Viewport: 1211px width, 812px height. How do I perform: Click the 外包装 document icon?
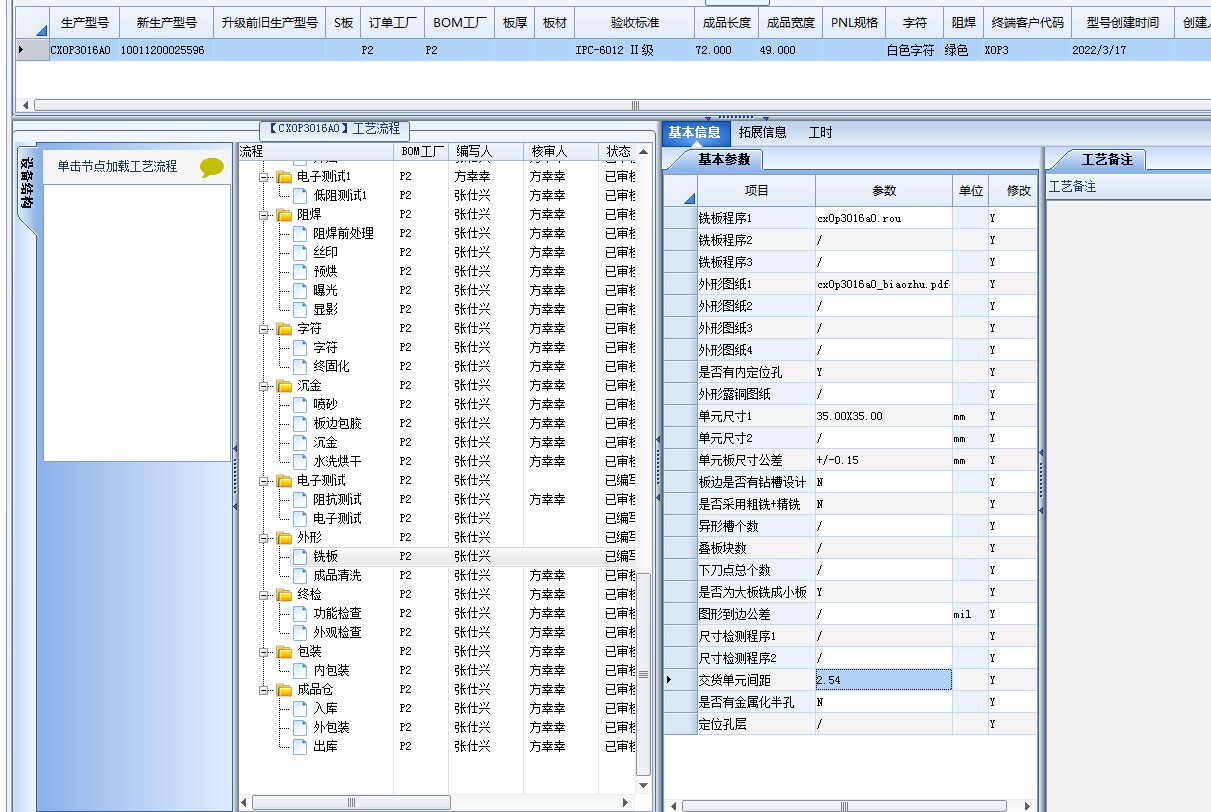300,728
